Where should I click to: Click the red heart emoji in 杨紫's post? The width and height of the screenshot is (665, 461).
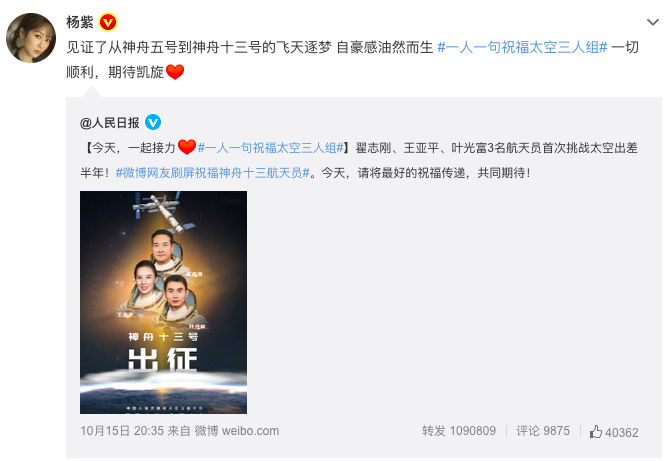coord(175,72)
